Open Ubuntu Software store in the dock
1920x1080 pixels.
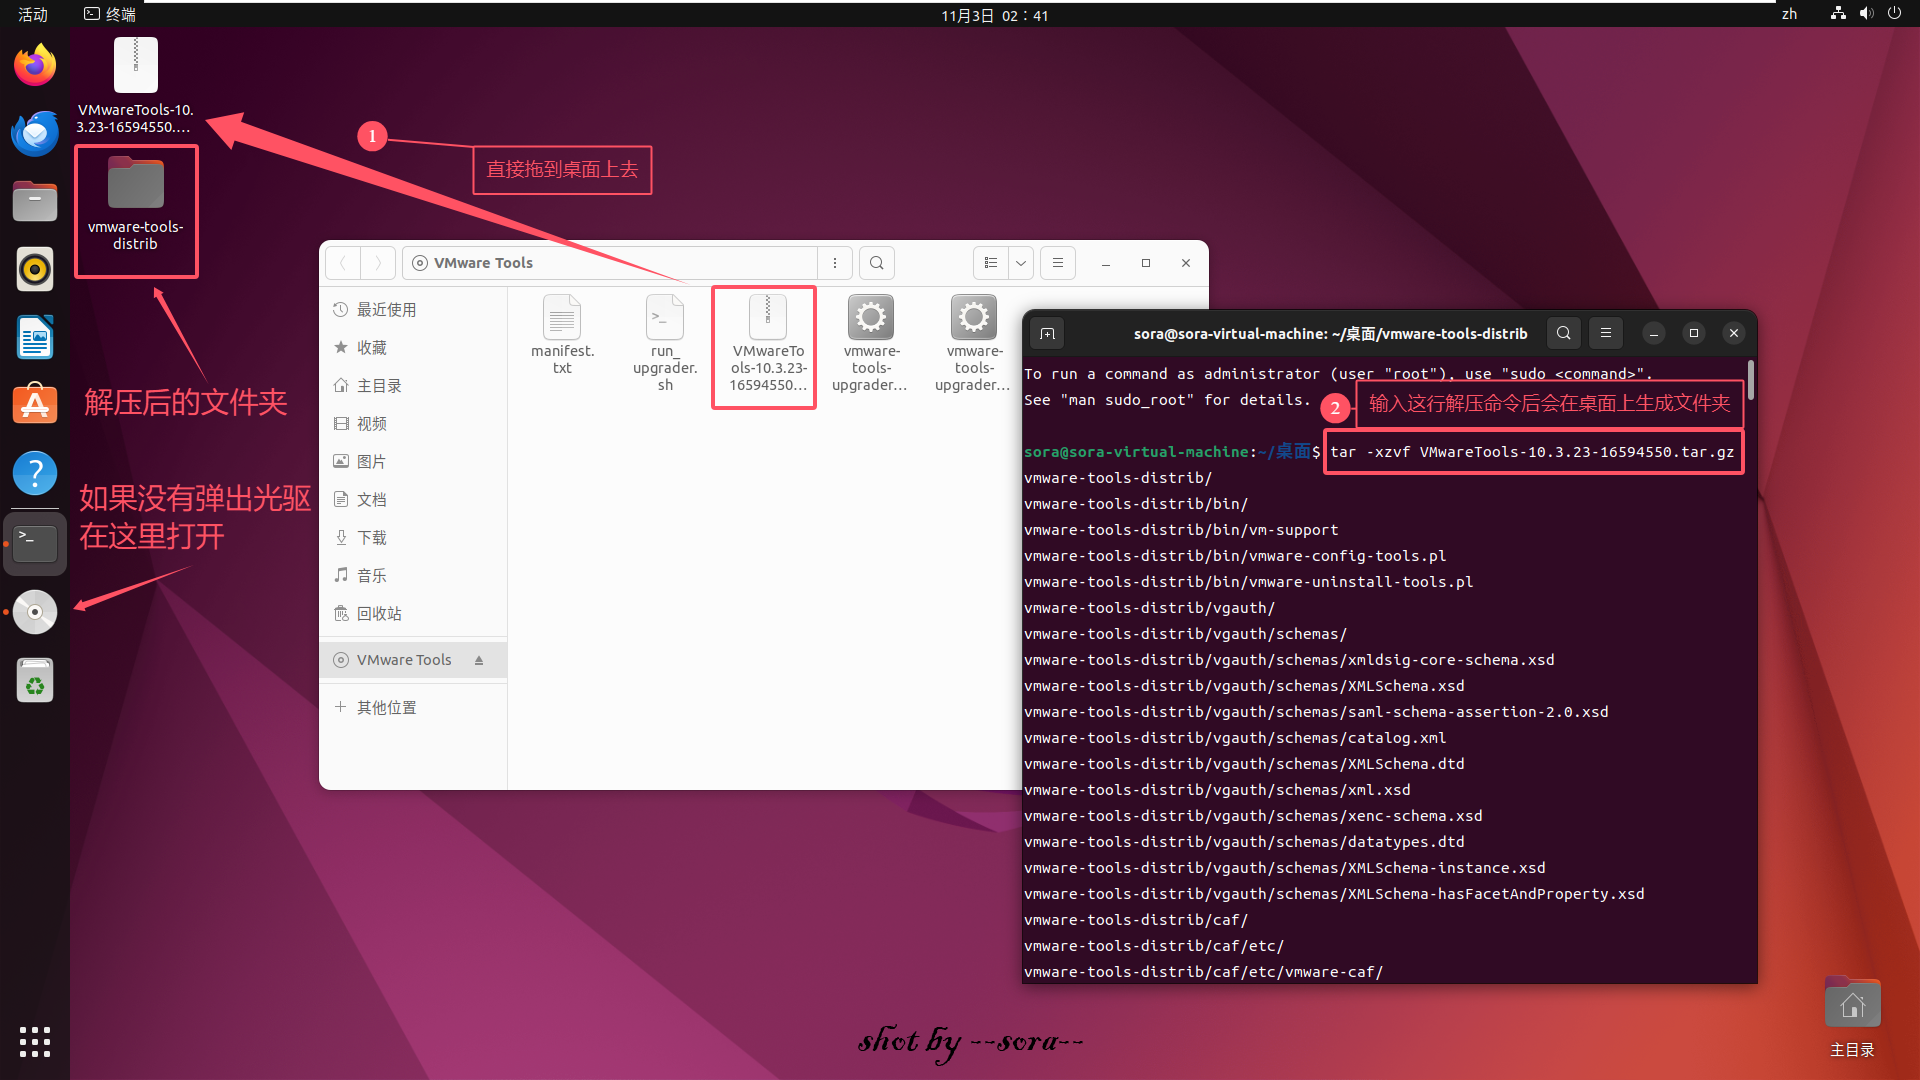35,405
